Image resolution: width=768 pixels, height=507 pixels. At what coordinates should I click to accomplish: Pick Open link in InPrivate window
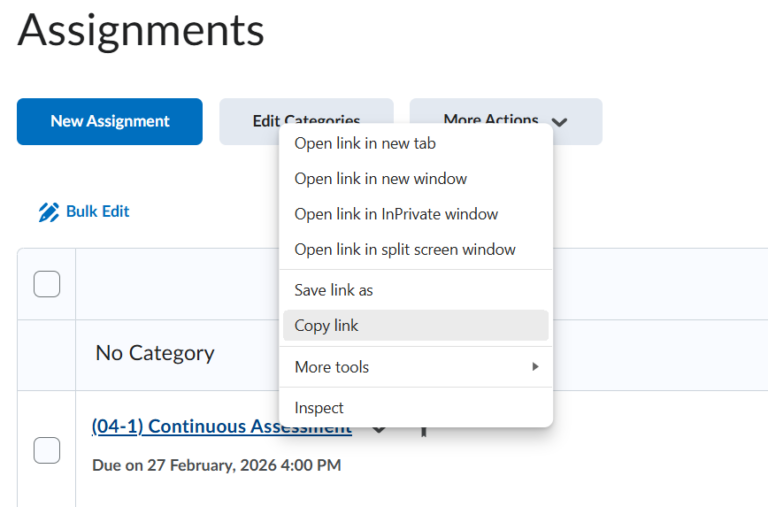(x=396, y=214)
